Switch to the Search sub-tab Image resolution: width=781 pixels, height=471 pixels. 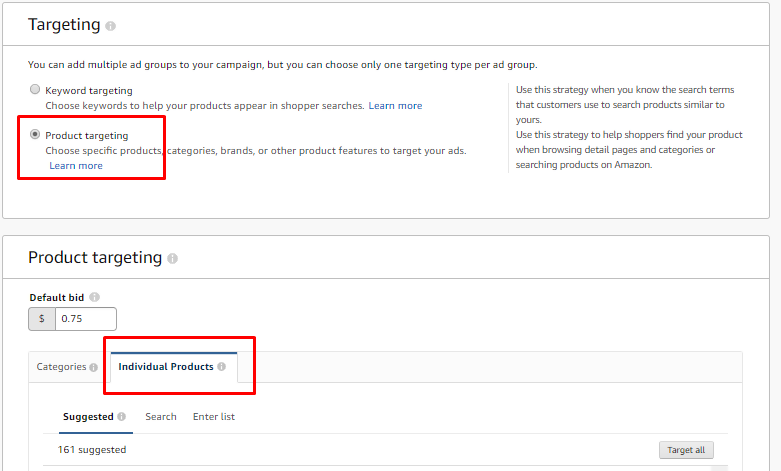tap(161, 417)
